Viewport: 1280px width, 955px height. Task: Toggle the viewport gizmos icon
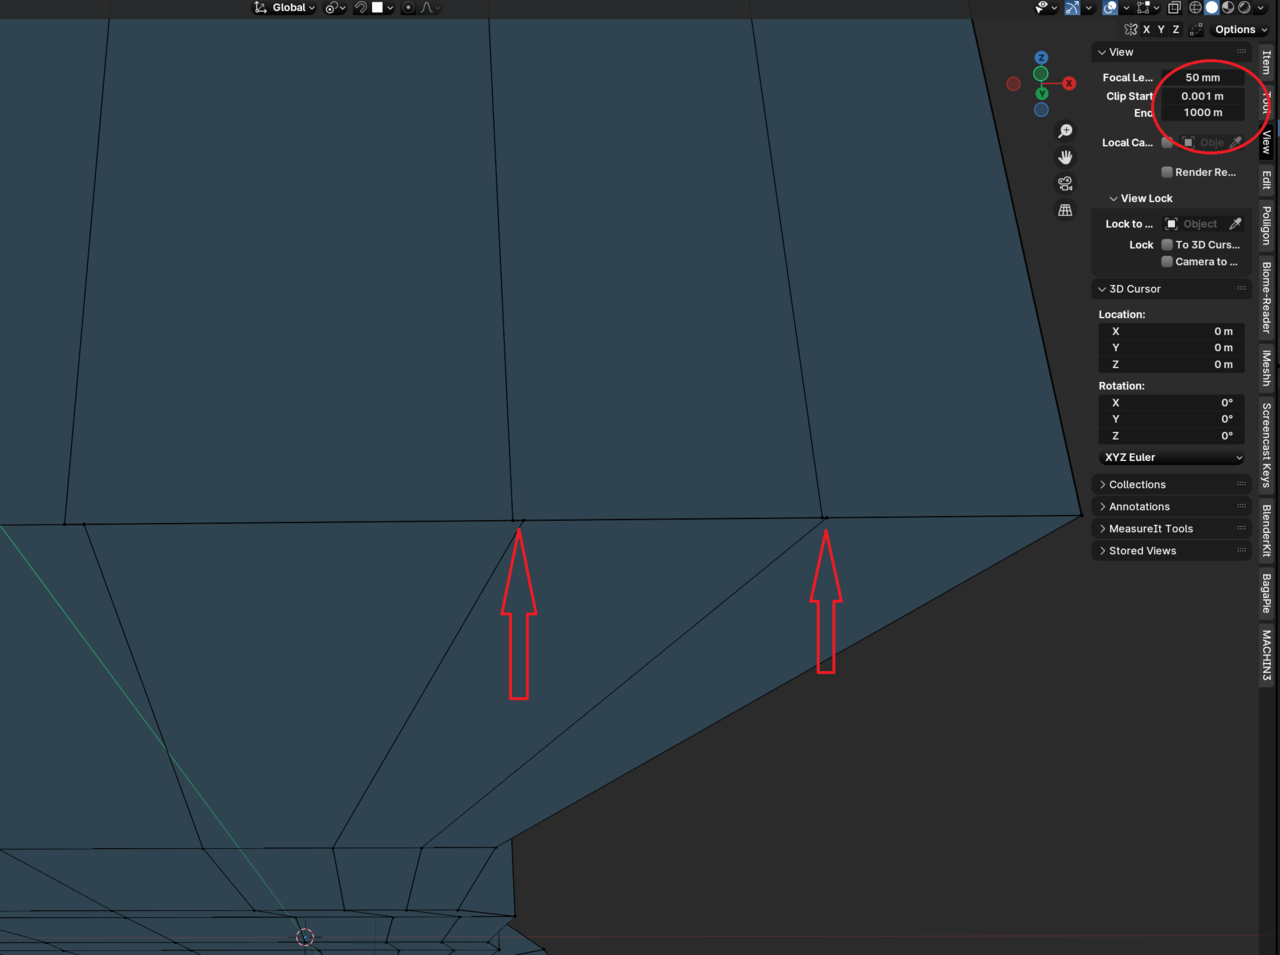(x=1072, y=8)
